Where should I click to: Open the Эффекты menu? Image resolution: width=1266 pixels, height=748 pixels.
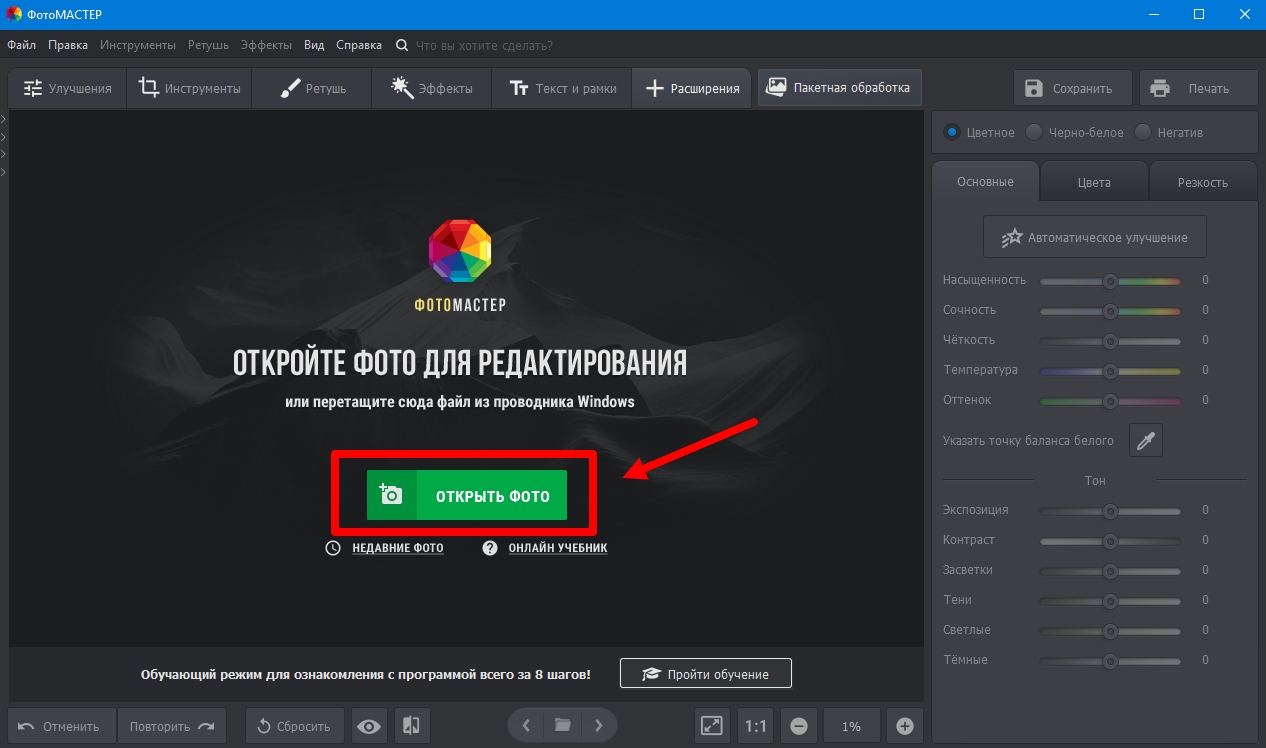pyautogui.click(x=266, y=45)
